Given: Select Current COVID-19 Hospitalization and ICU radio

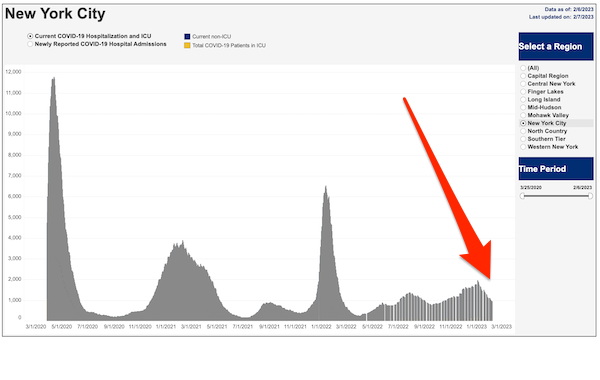Looking at the screenshot, I should (x=30, y=36).
